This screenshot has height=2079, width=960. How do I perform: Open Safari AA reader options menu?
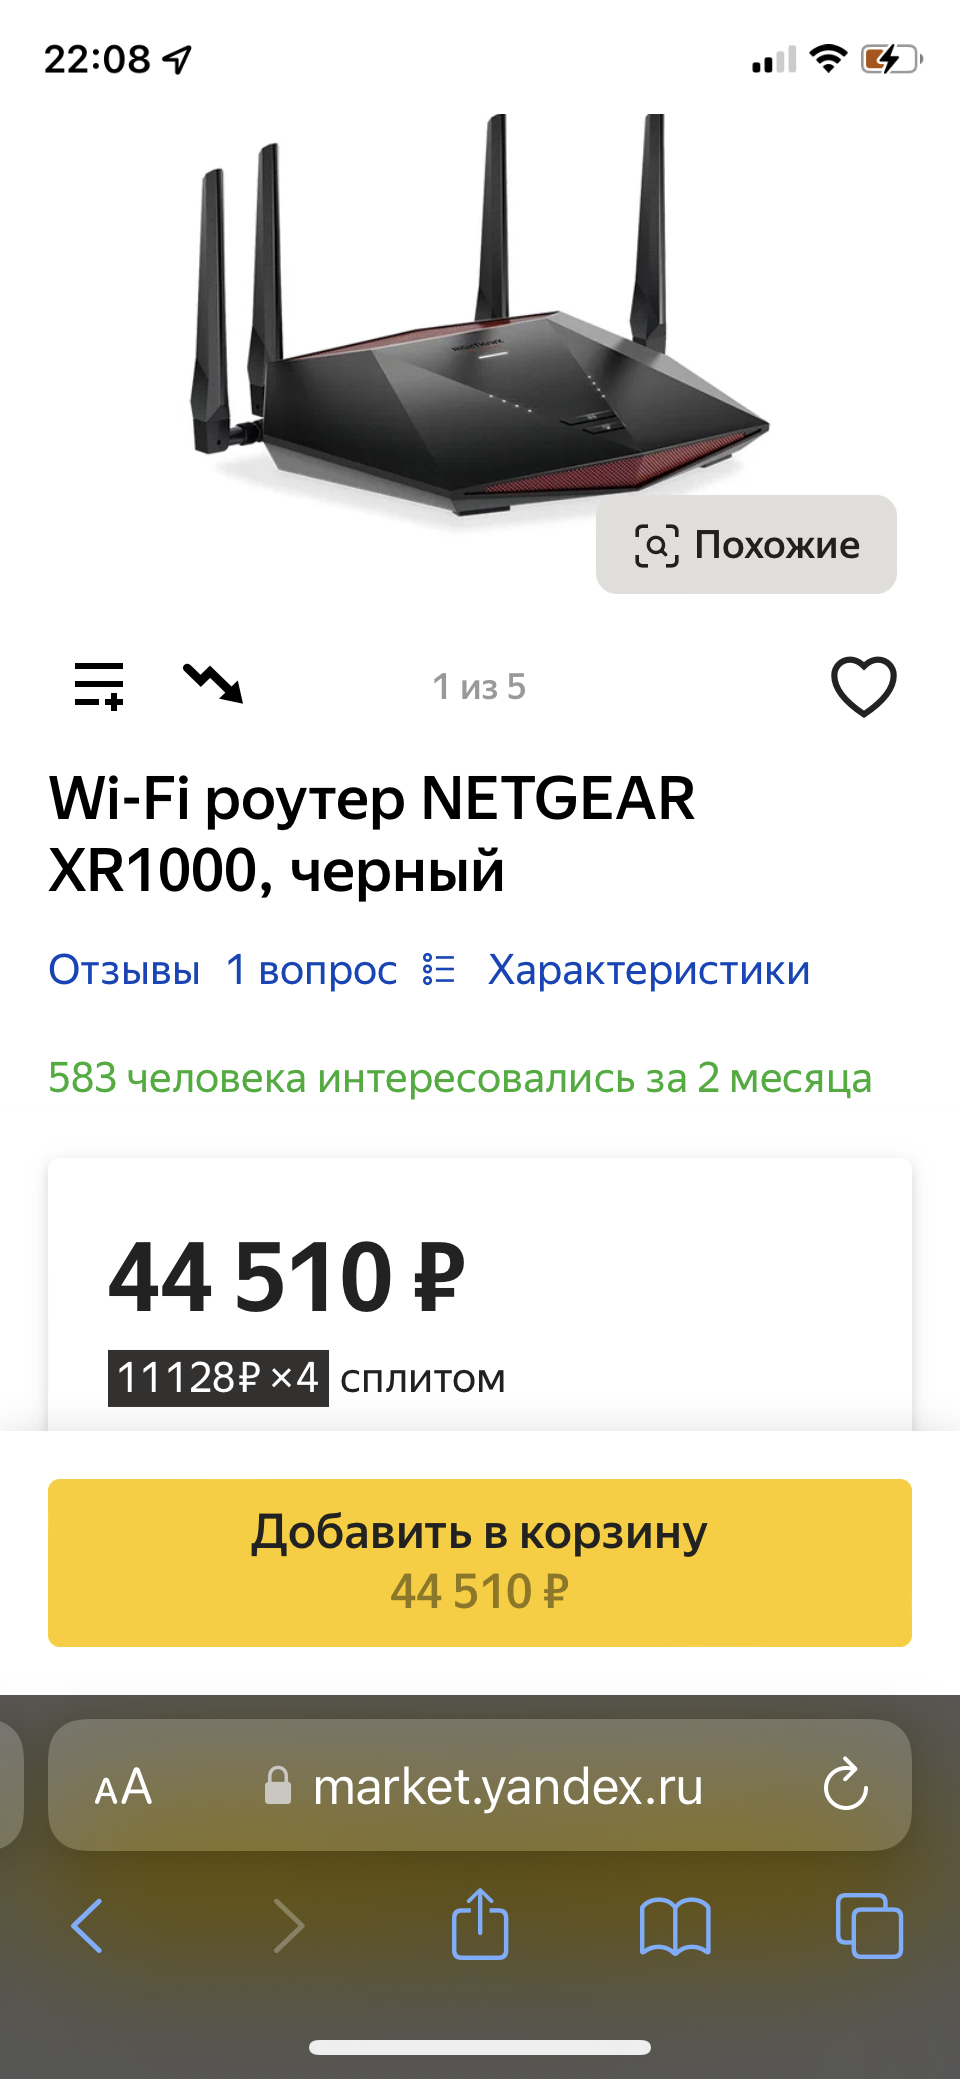click(123, 1787)
